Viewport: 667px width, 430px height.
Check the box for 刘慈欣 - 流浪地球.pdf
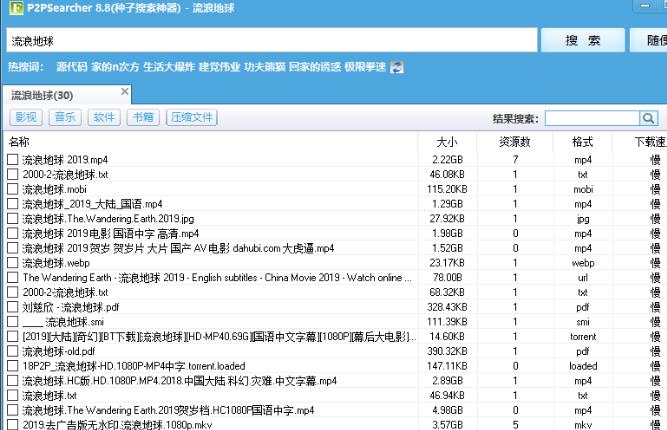[13, 307]
